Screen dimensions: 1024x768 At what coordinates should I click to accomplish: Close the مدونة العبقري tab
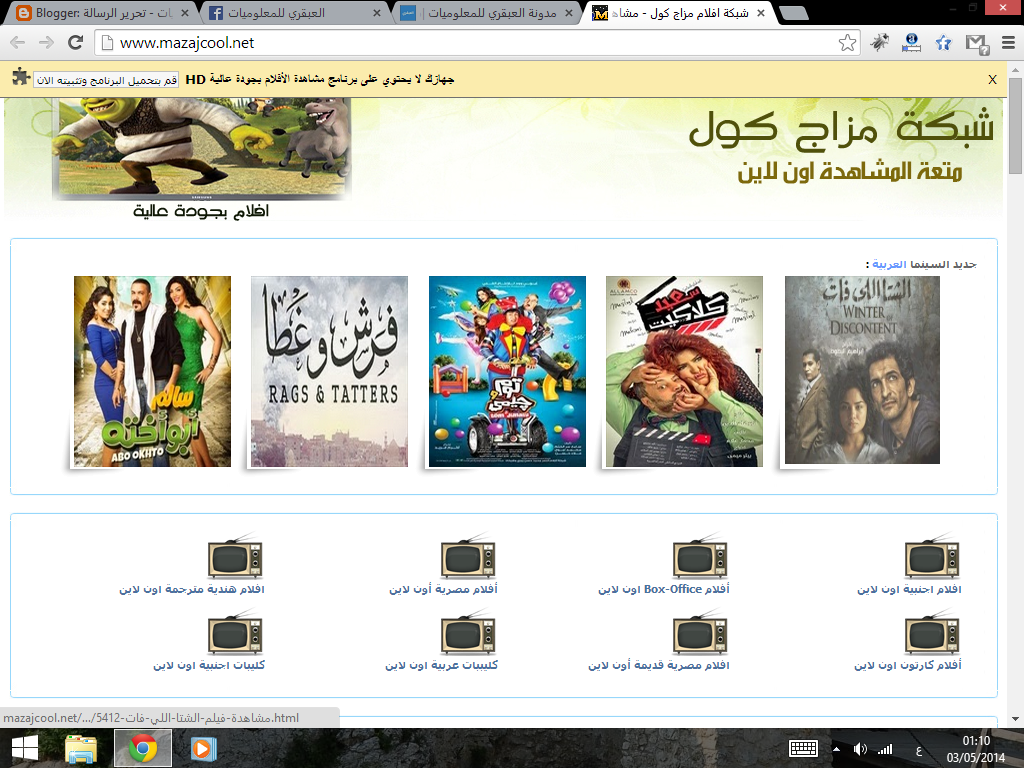pos(569,13)
